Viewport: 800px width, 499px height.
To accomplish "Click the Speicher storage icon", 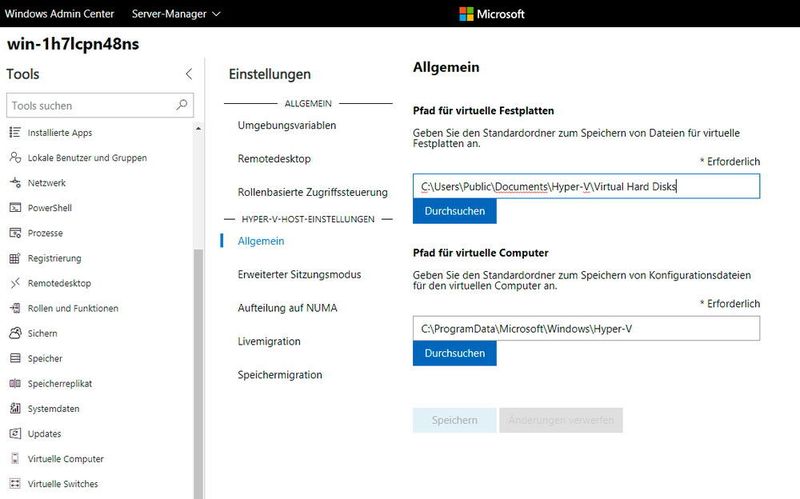I will [x=15, y=358].
